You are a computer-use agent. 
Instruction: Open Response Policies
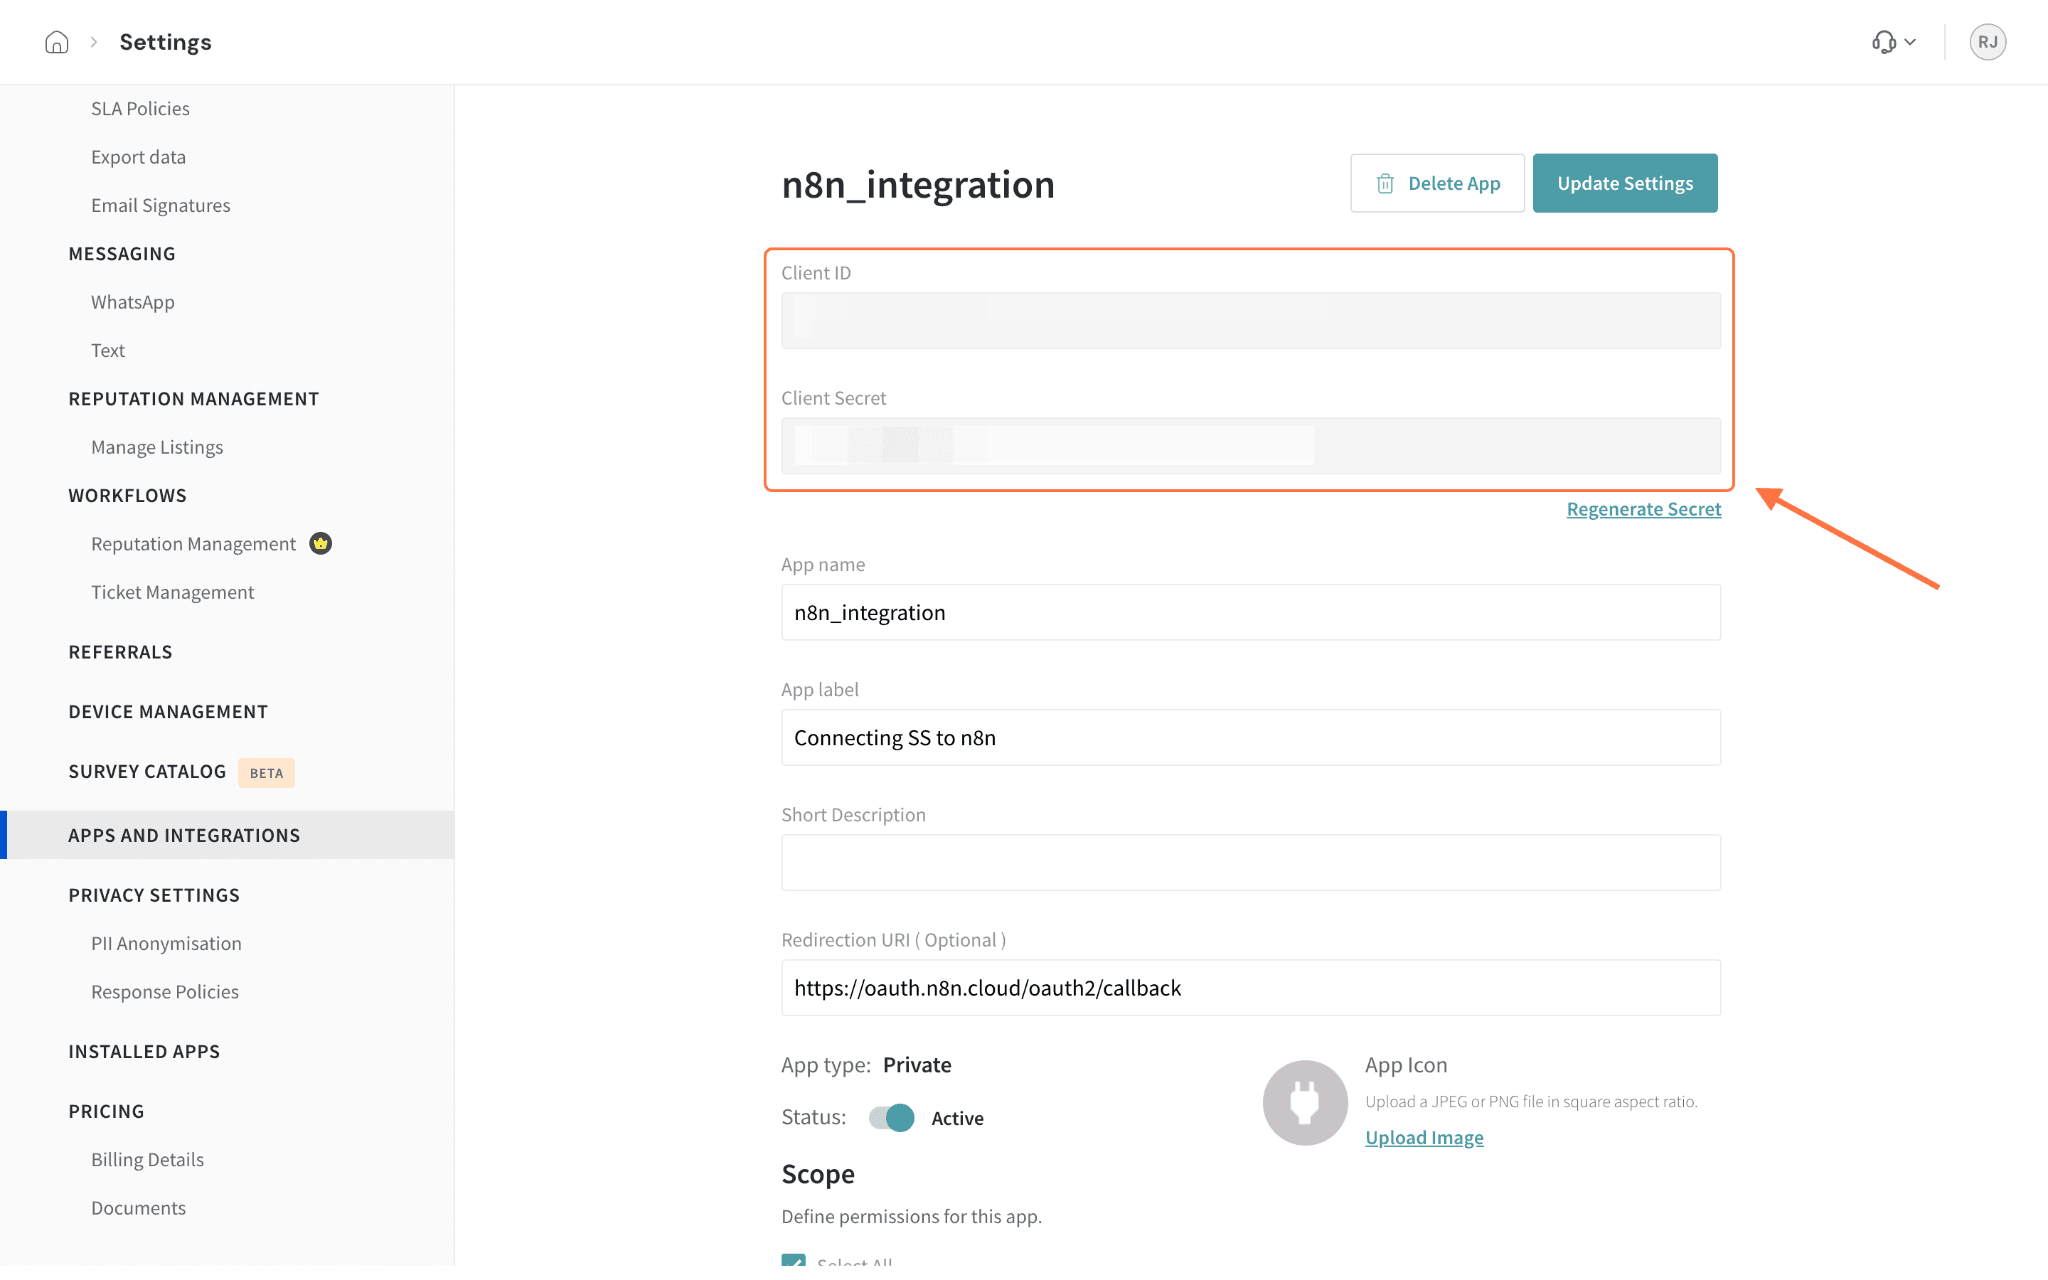click(165, 991)
